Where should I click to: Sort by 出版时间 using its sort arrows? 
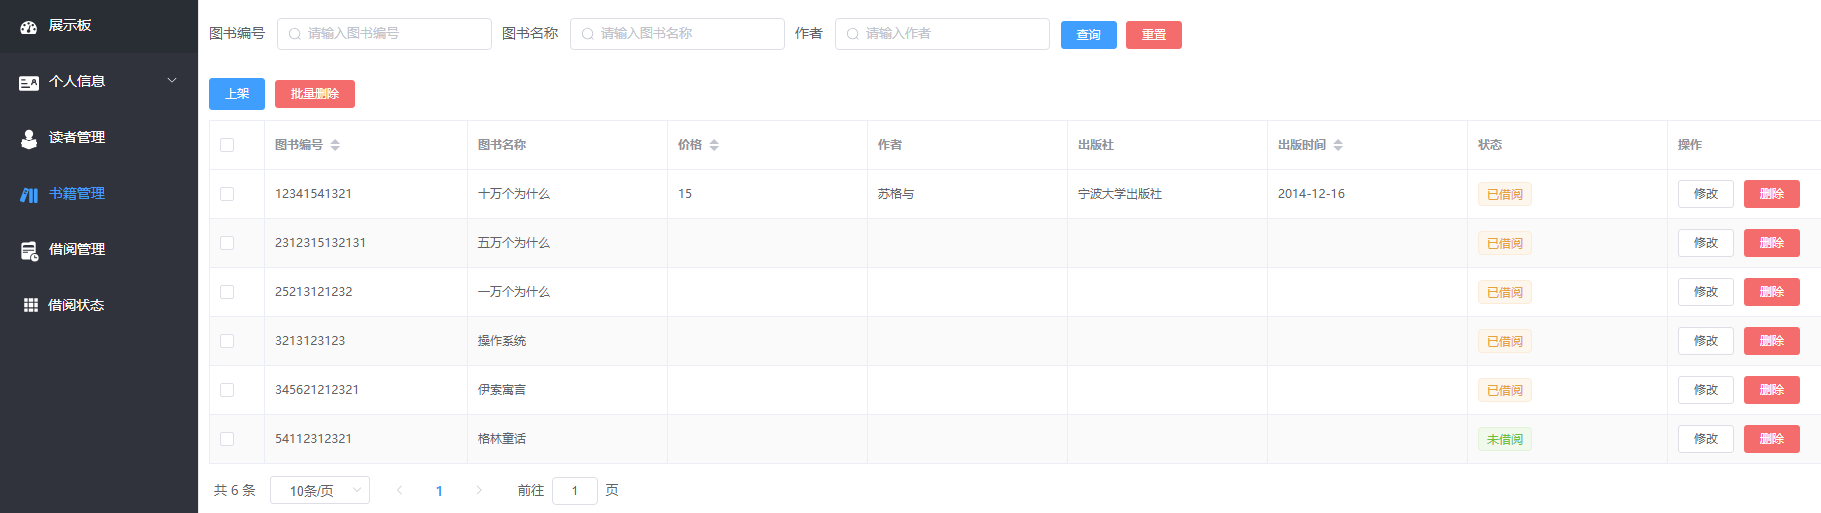(1338, 145)
